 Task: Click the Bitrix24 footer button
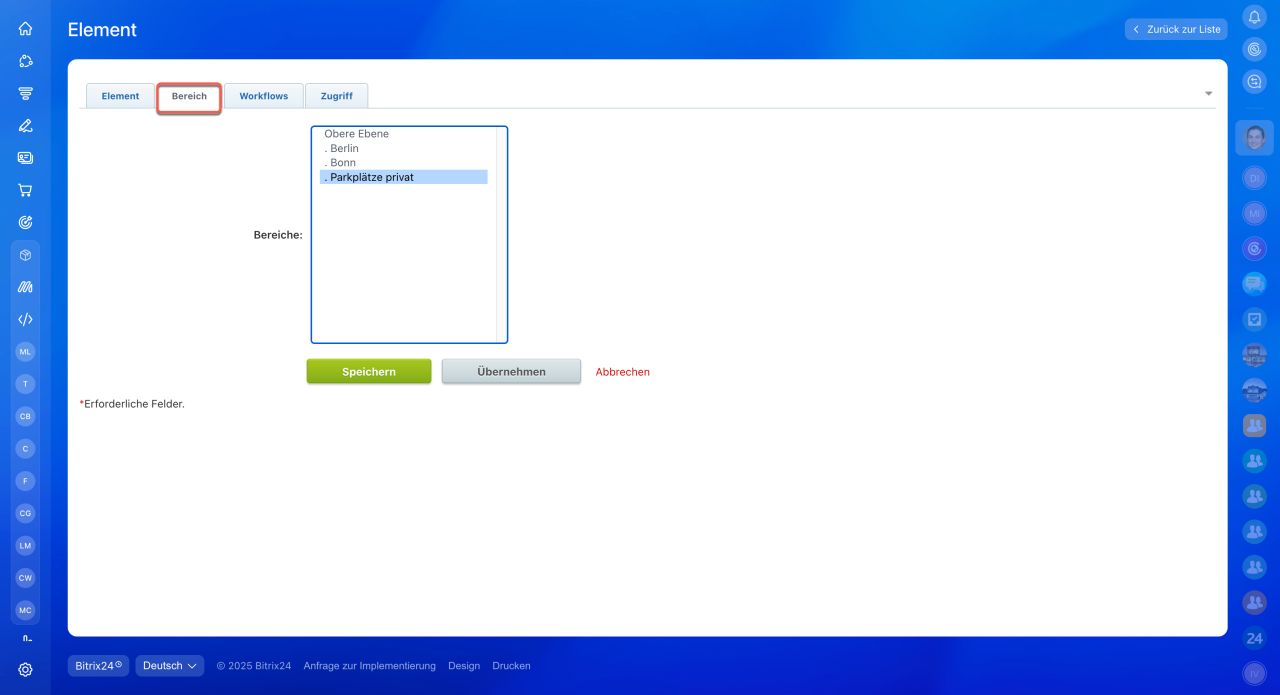[x=98, y=665]
